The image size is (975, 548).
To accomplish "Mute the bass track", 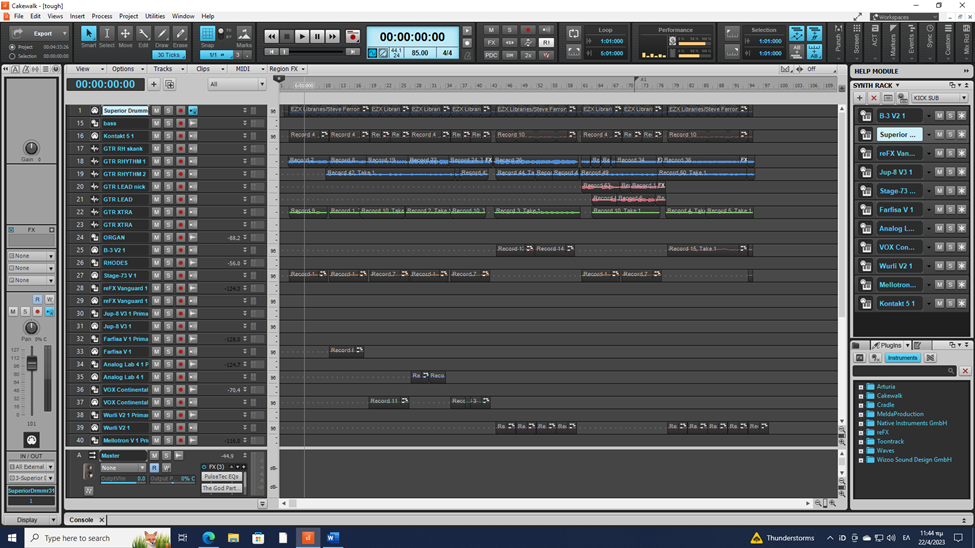I will tap(156, 123).
